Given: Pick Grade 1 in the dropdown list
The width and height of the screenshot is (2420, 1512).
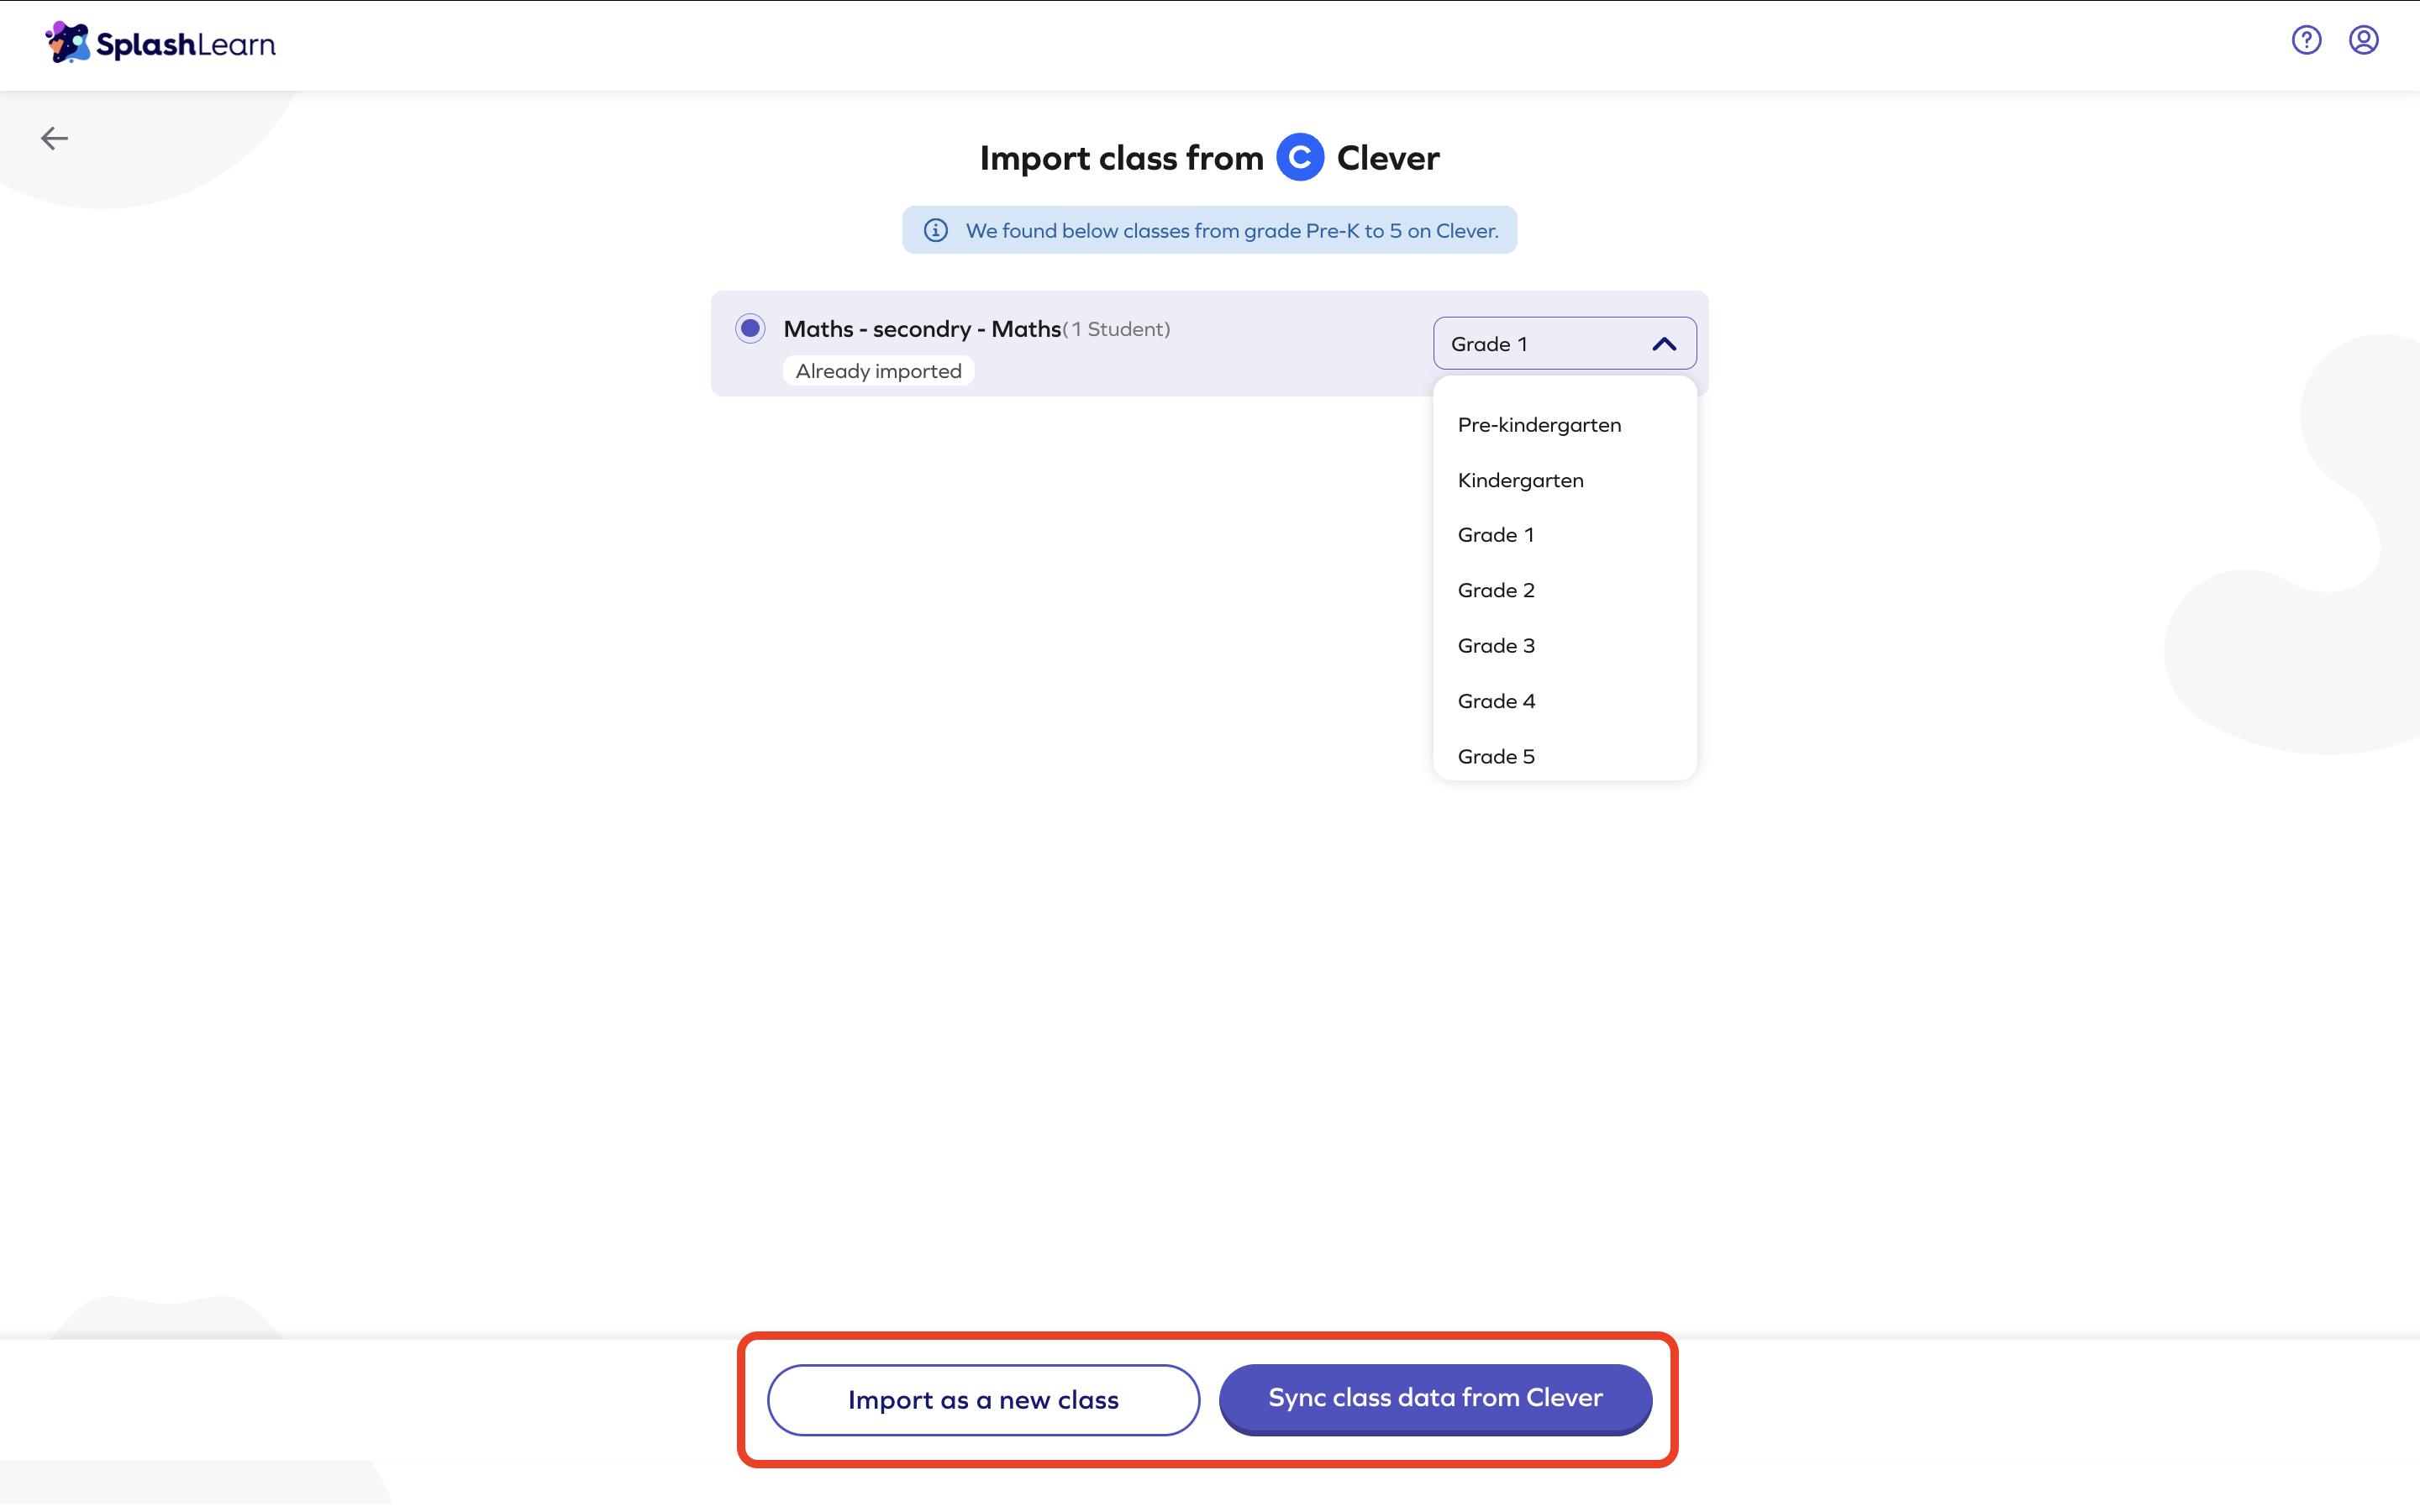Looking at the screenshot, I should tap(1495, 535).
